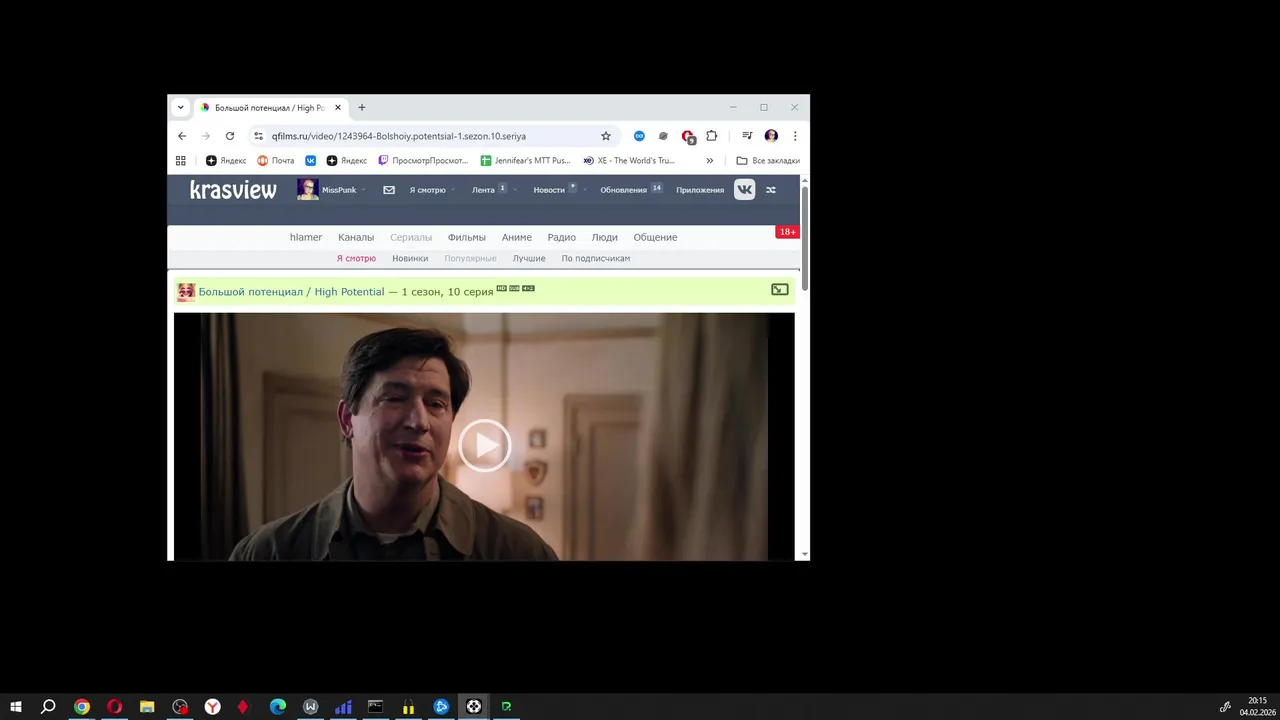Image resolution: width=1280 pixels, height=720 pixels.
Task: Open Windows search from the taskbar
Action: 48,706
